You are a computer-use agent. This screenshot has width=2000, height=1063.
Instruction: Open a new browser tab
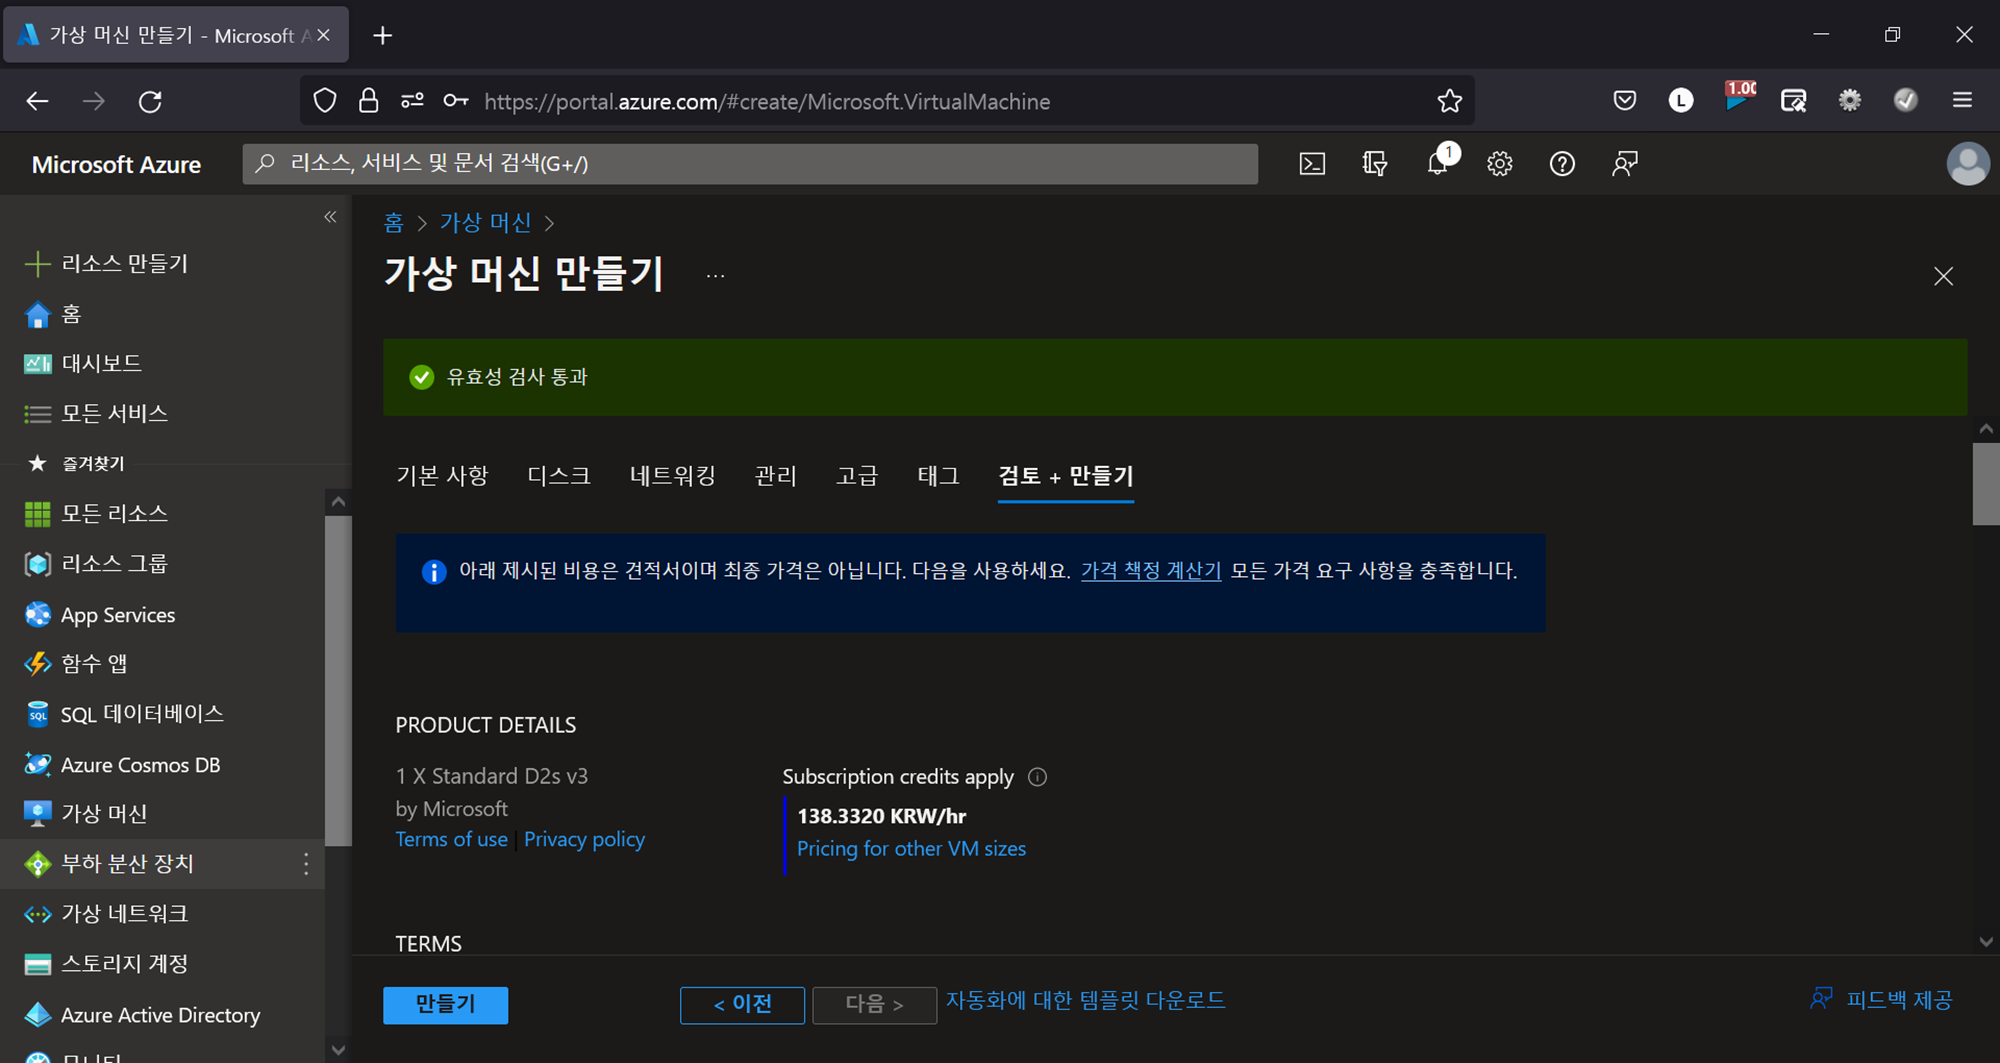point(382,36)
